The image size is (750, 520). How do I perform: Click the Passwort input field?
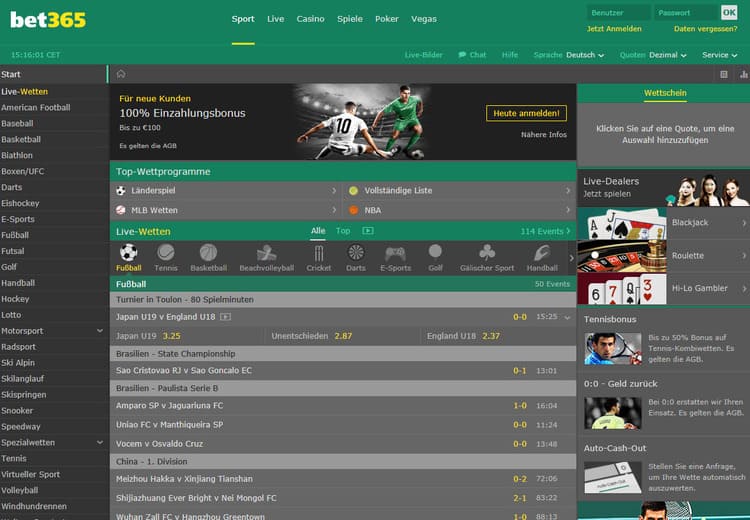687,12
